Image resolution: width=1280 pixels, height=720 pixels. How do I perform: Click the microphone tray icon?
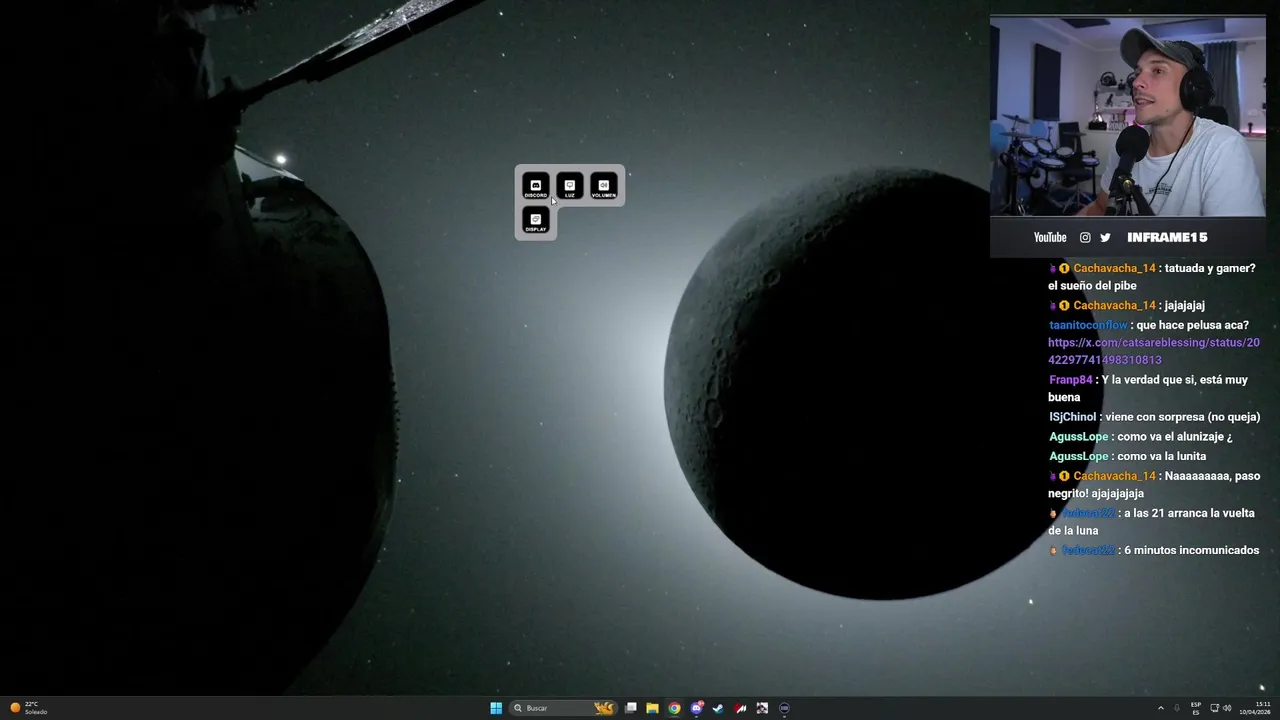(x=1177, y=708)
